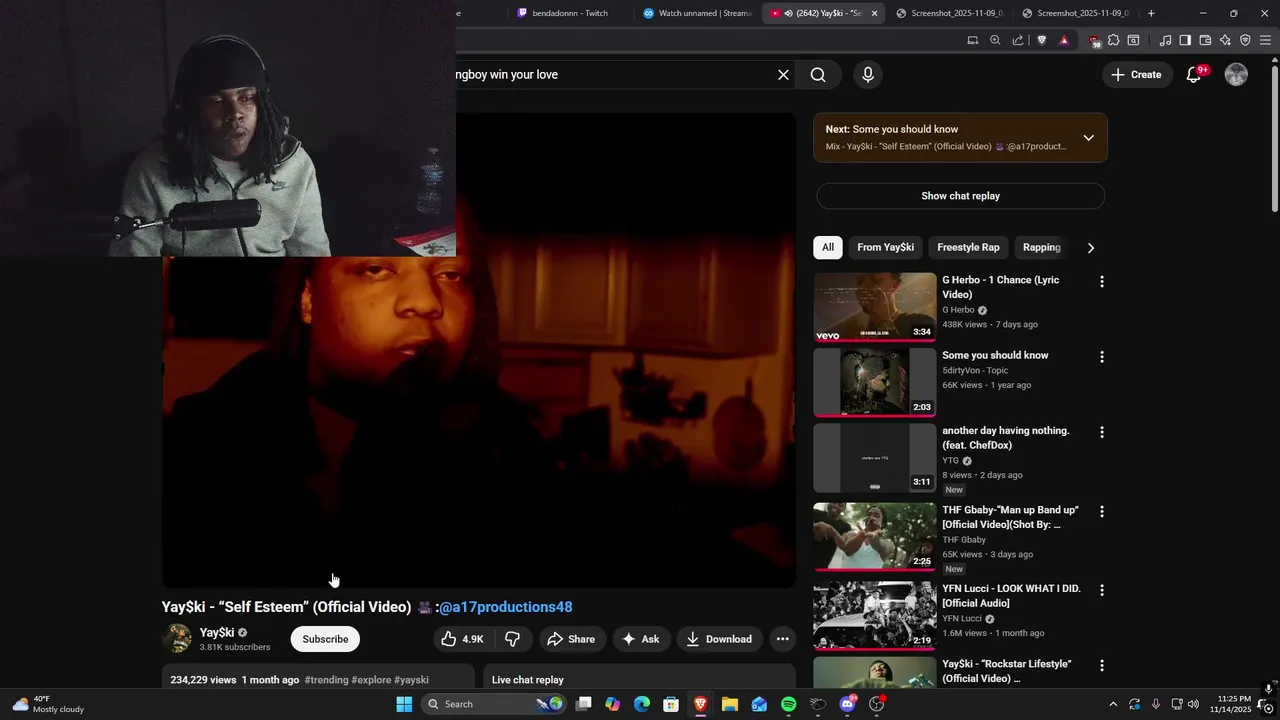Show chat replay
The image size is (1280, 720).
[x=960, y=196]
